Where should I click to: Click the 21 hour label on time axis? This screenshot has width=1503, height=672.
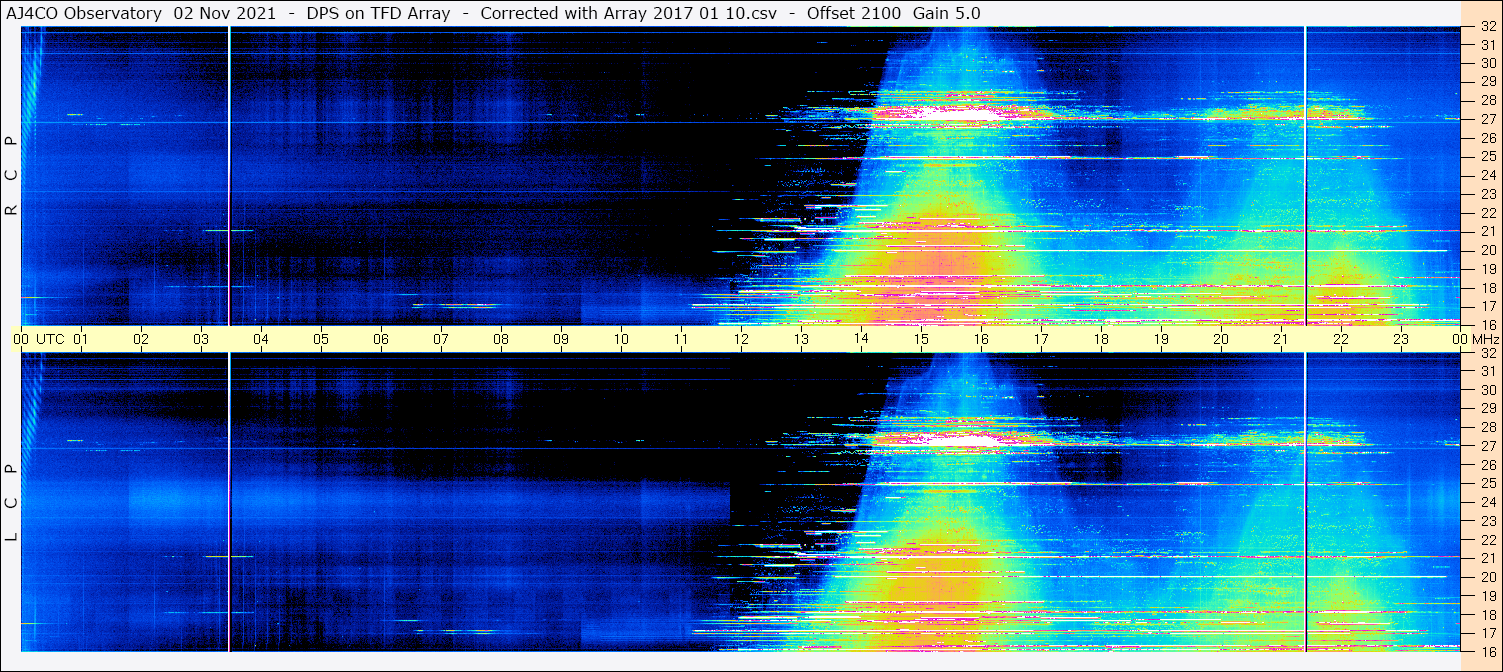coord(1280,339)
